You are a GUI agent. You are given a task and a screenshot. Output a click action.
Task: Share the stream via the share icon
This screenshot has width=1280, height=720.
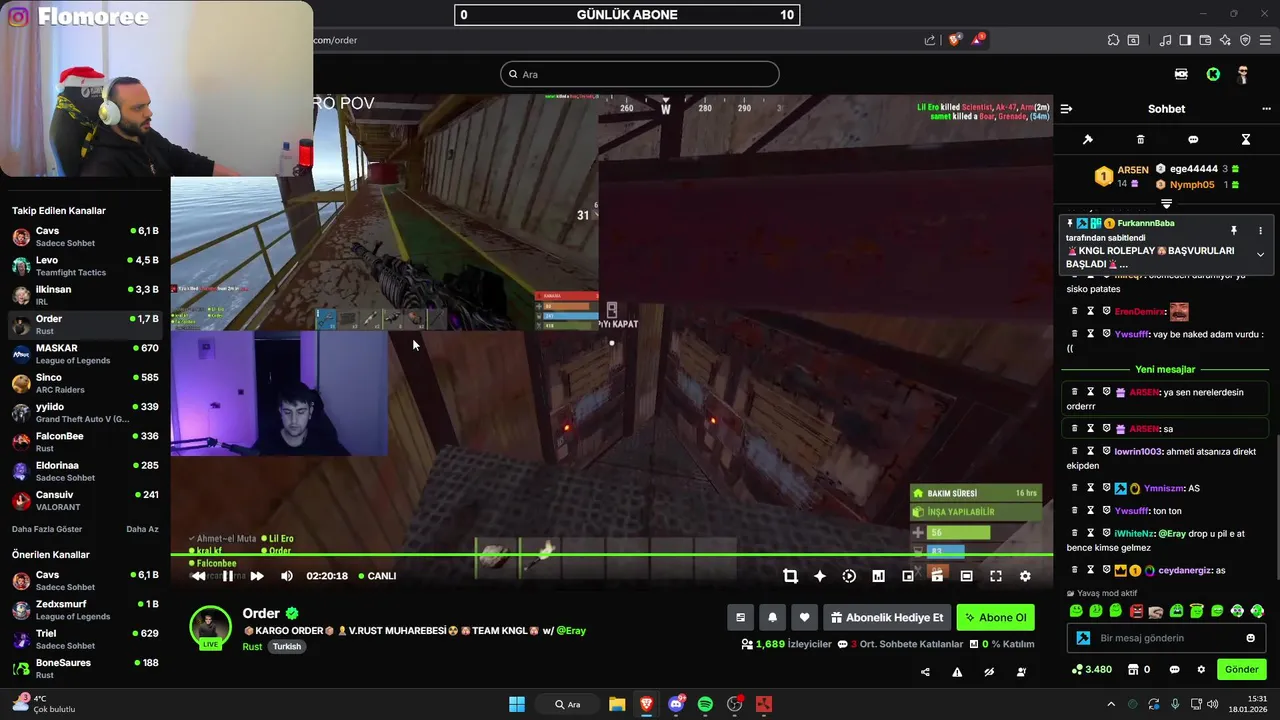click(x=925, y=672)
